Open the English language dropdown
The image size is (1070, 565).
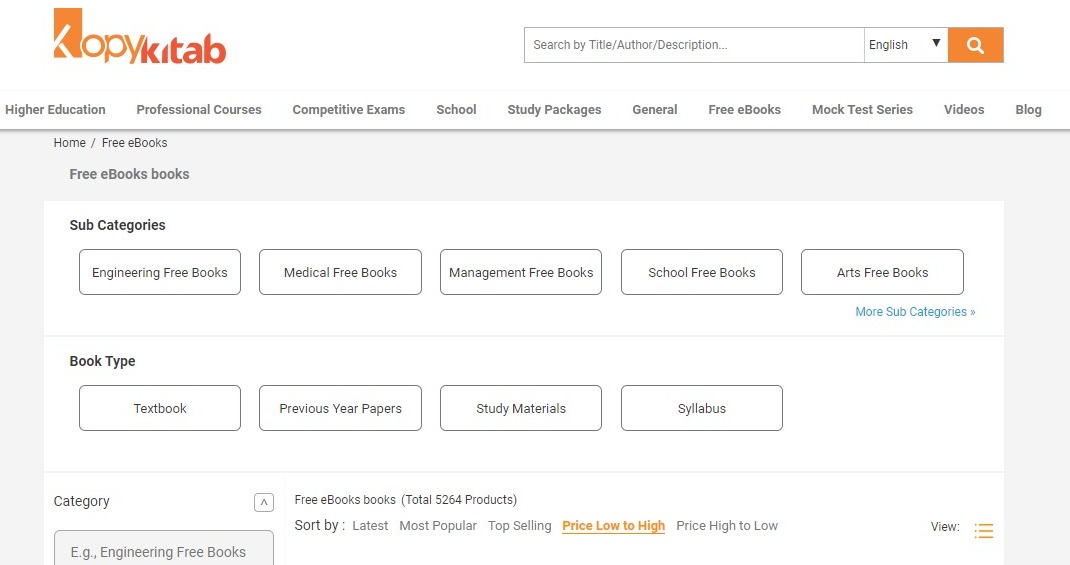[905, 45]
